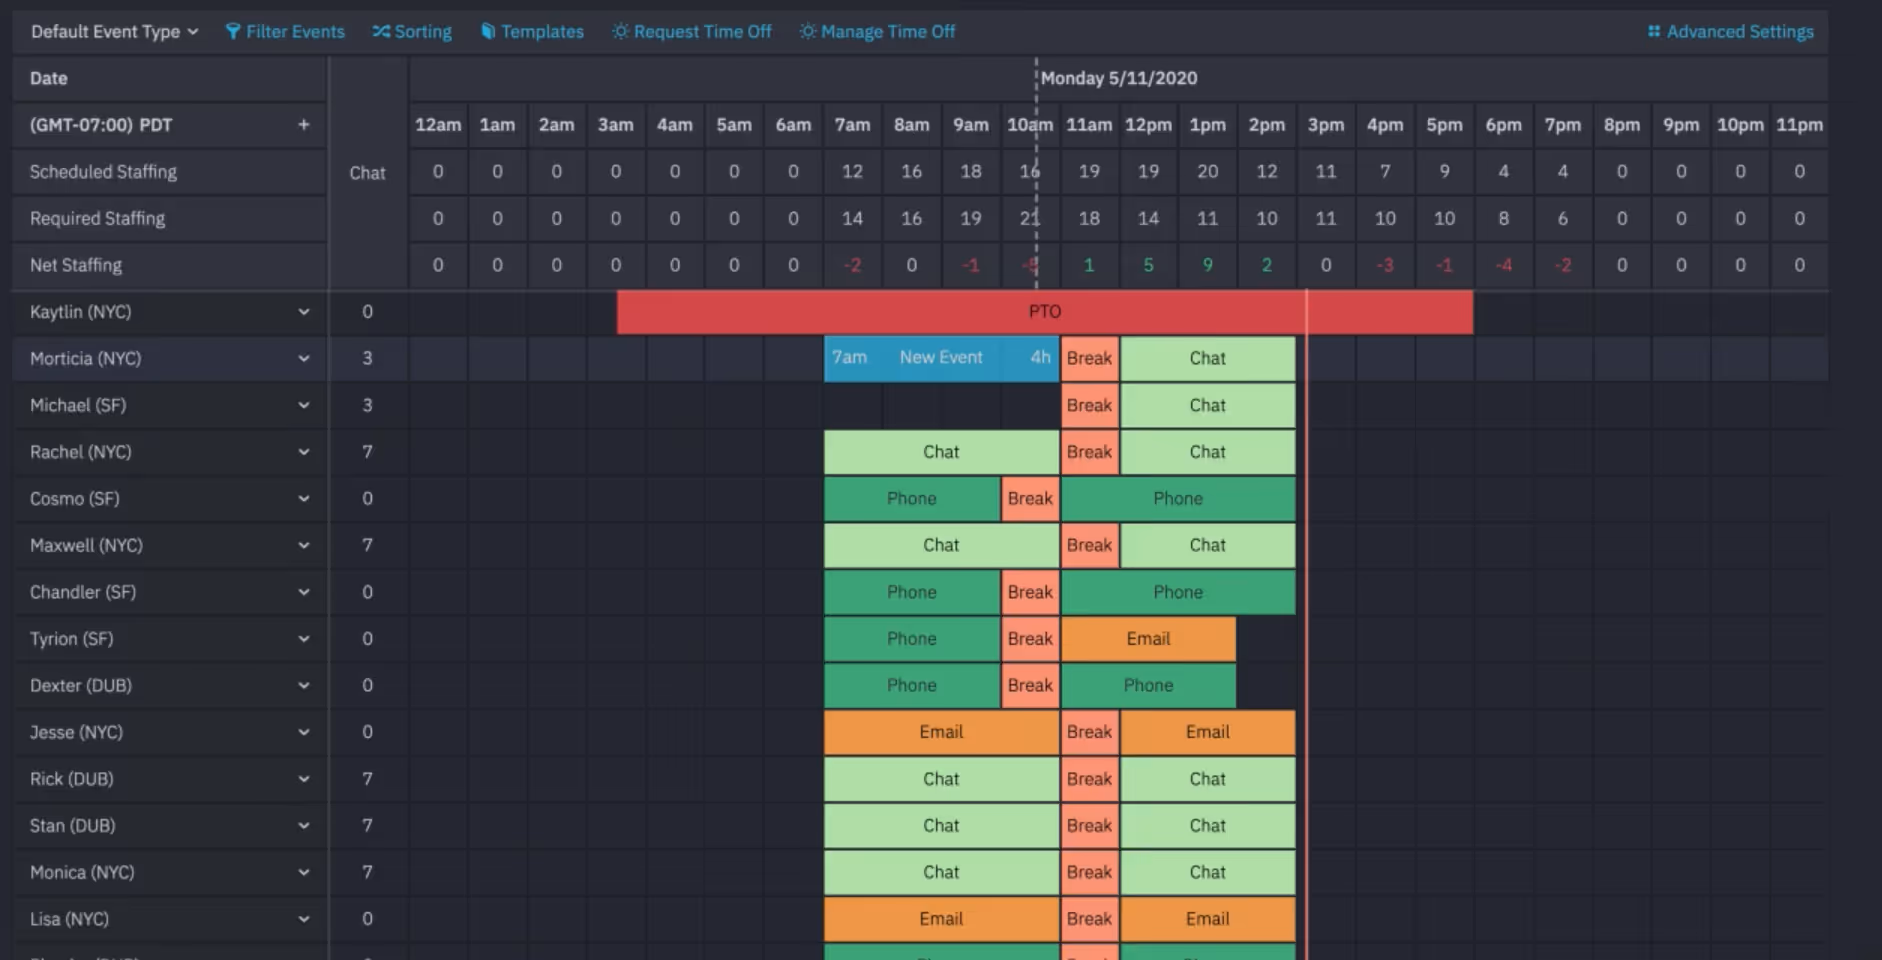Screen dimensions: 1882x960
Task: Select Maxwell's Break block
Action: pos(1089,545)
